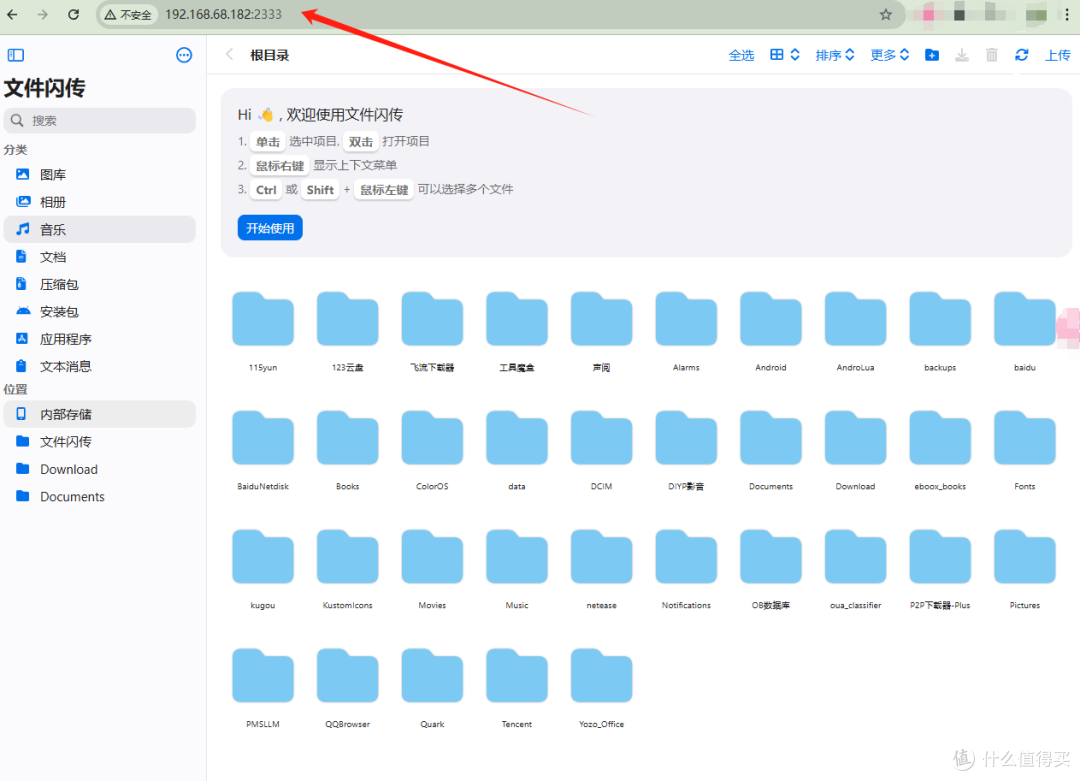Open the 安装包 APK category
This screenshot has height=781, width=1080.
tap(100, 312)
